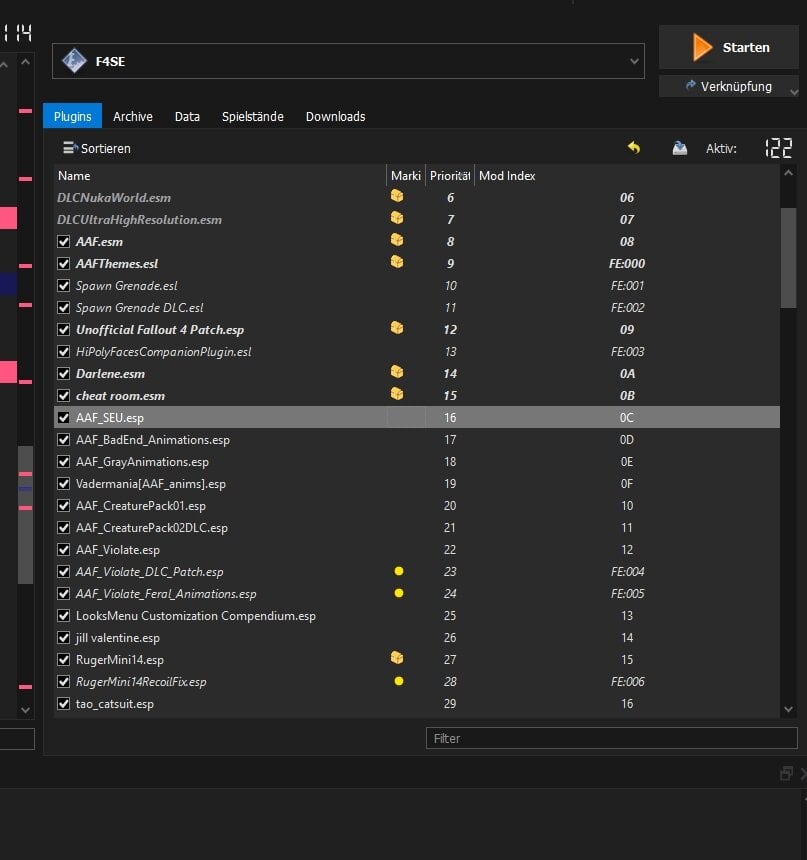Disable the AAF_Violate.esp plugin checkbox
This screenshot has height=860, width=807.
coord(64,550)
